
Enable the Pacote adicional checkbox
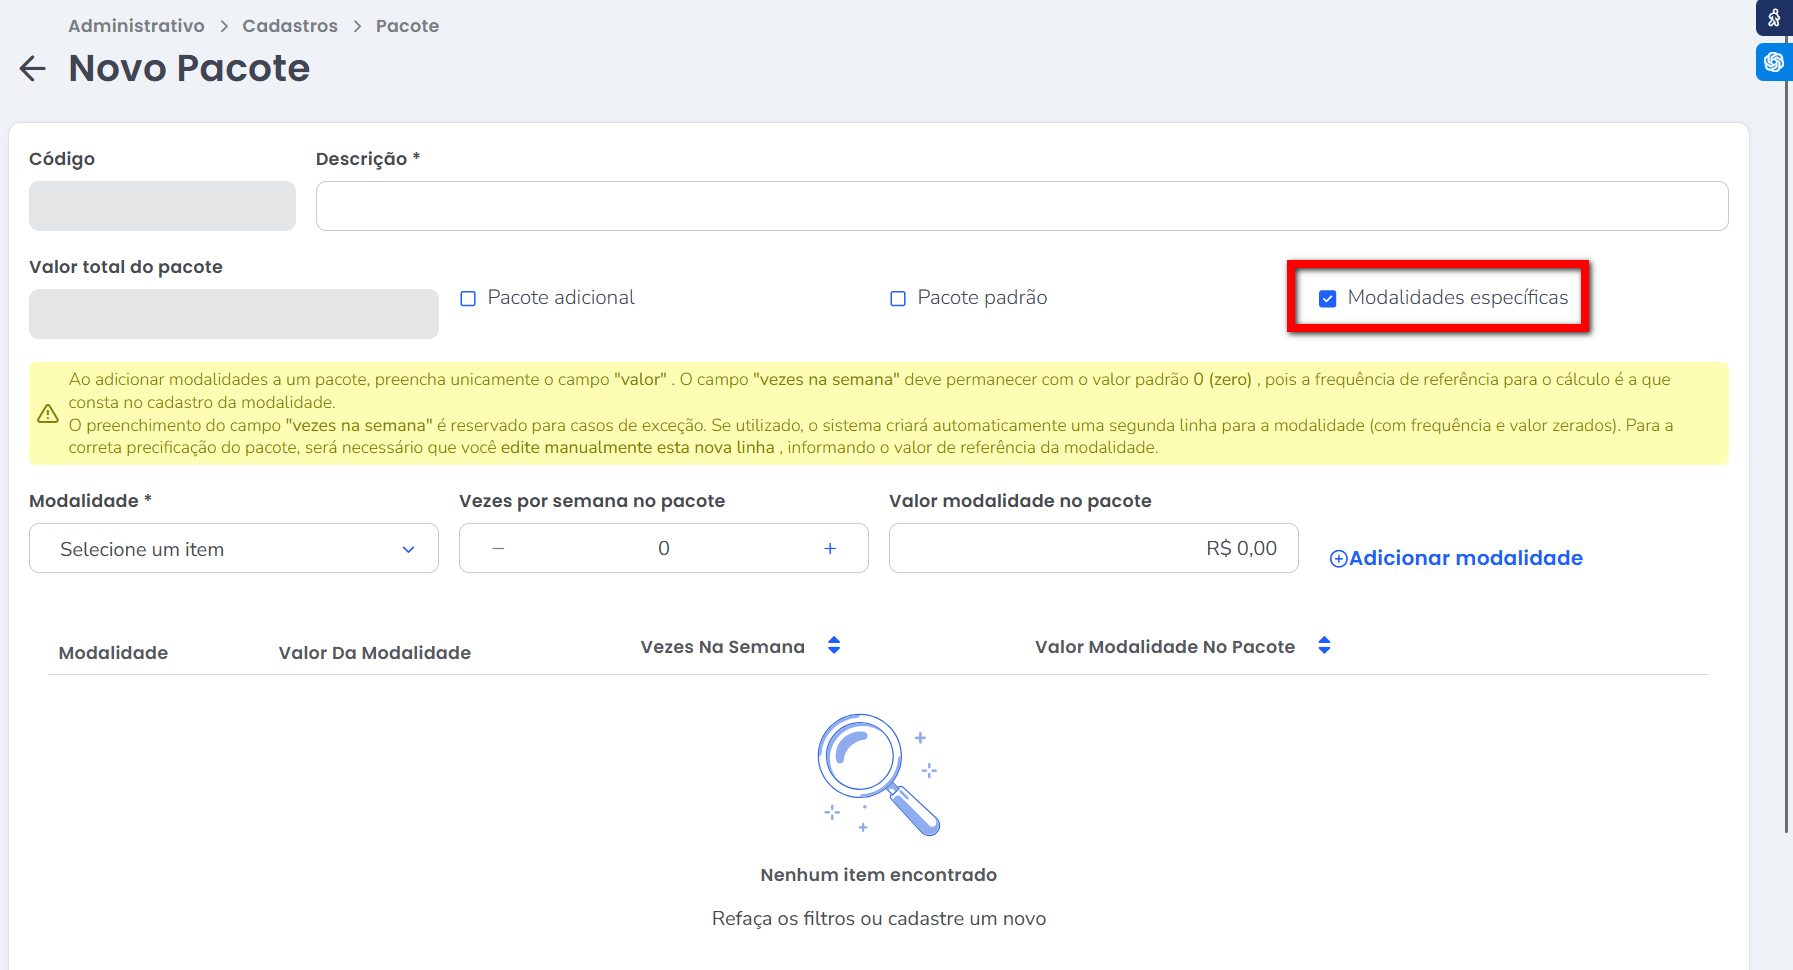point(468,298)
